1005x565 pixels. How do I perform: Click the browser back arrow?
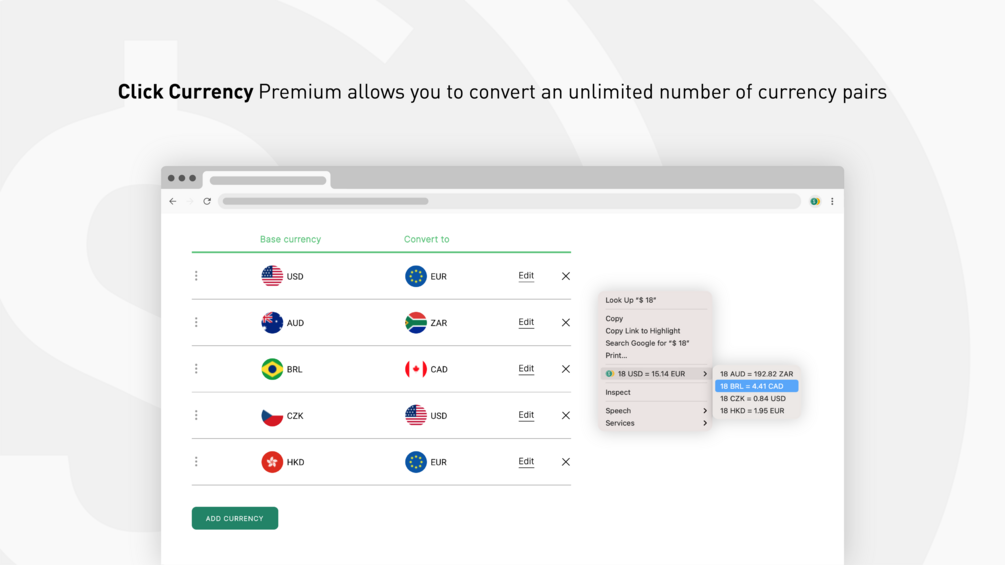pos(173,201)
